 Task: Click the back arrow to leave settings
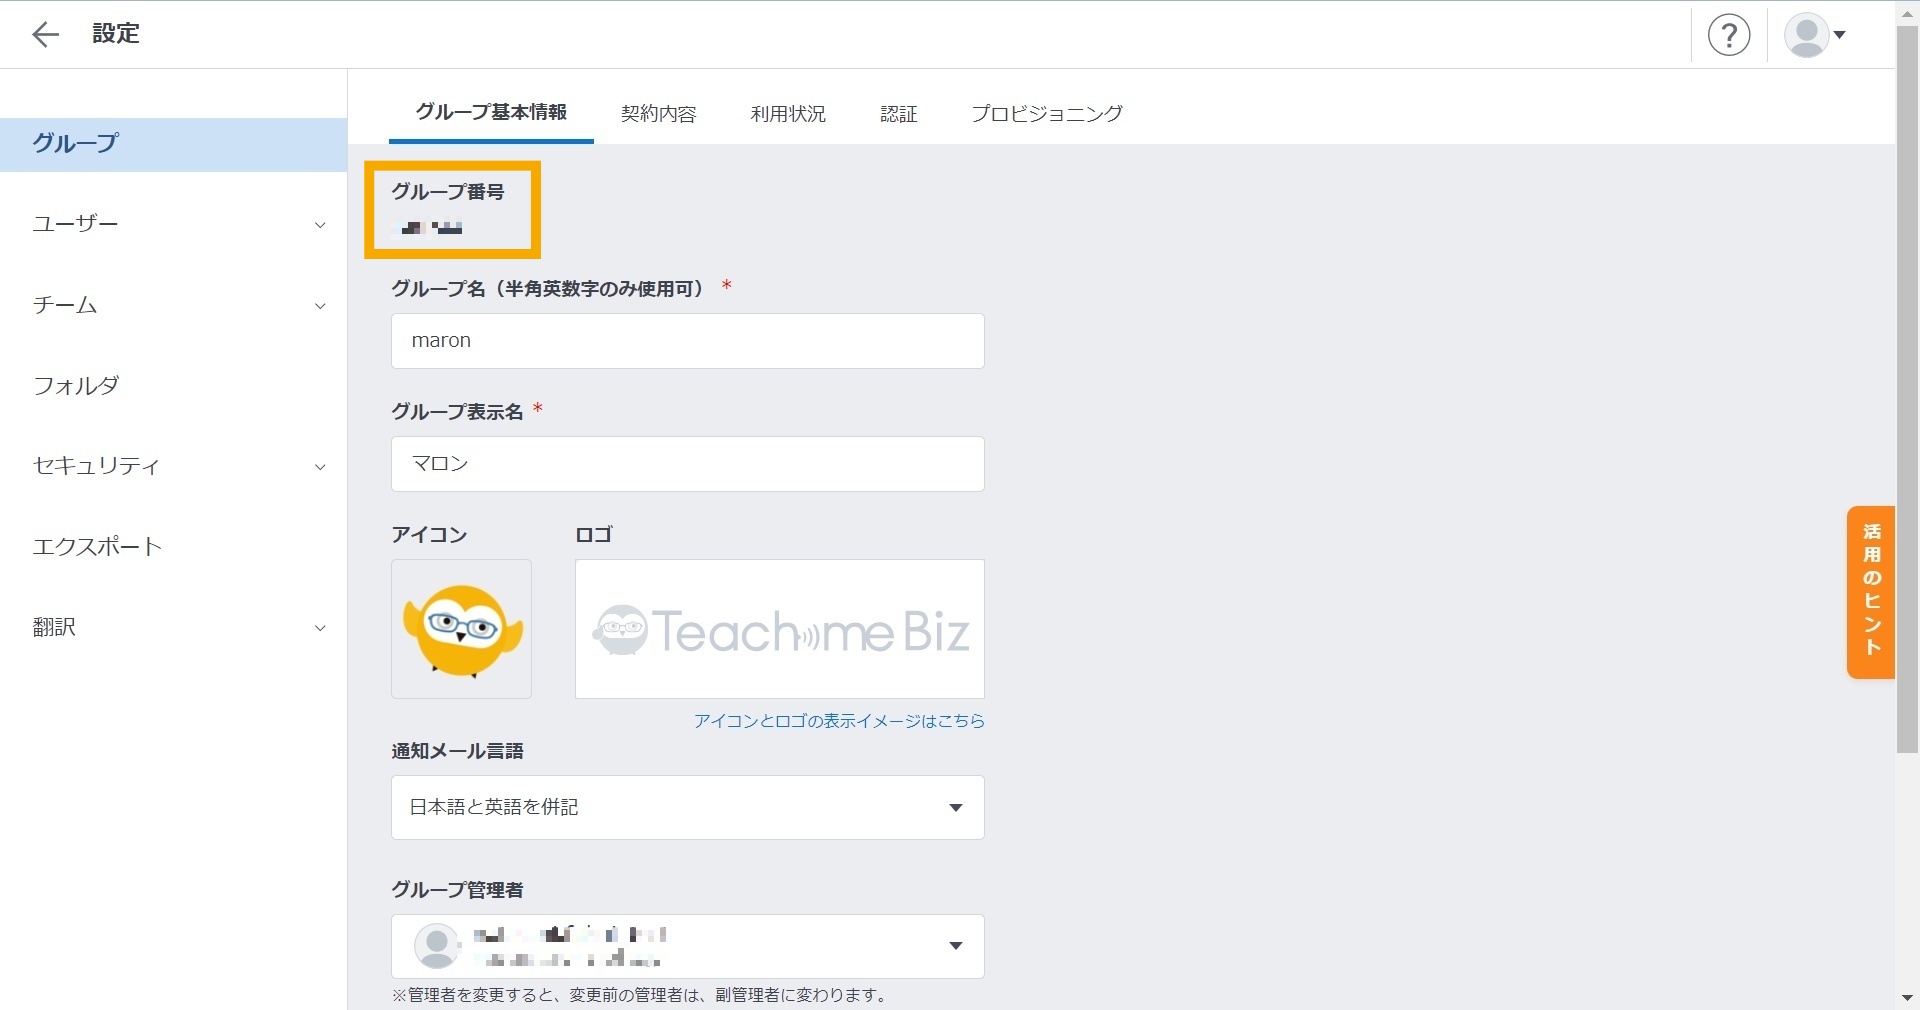click(x=45, y=34)
